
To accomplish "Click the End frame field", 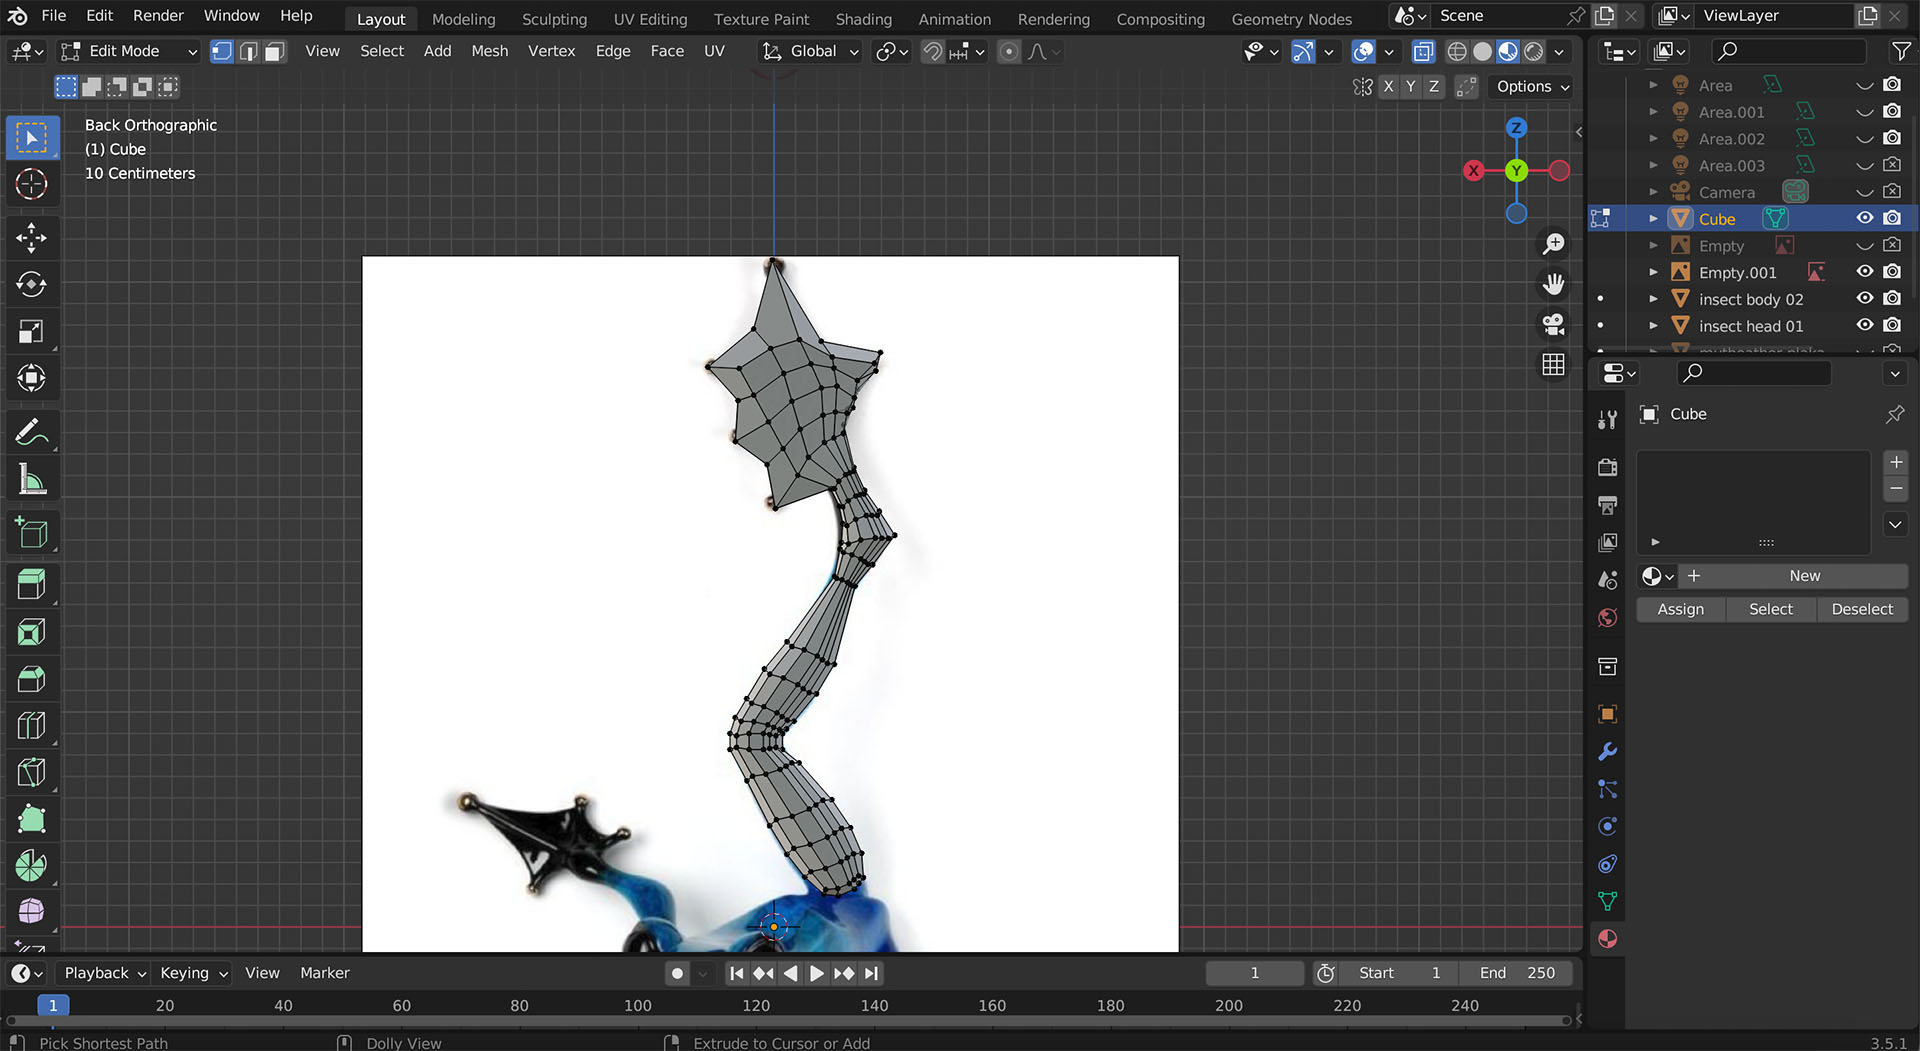I will 1516,973.
